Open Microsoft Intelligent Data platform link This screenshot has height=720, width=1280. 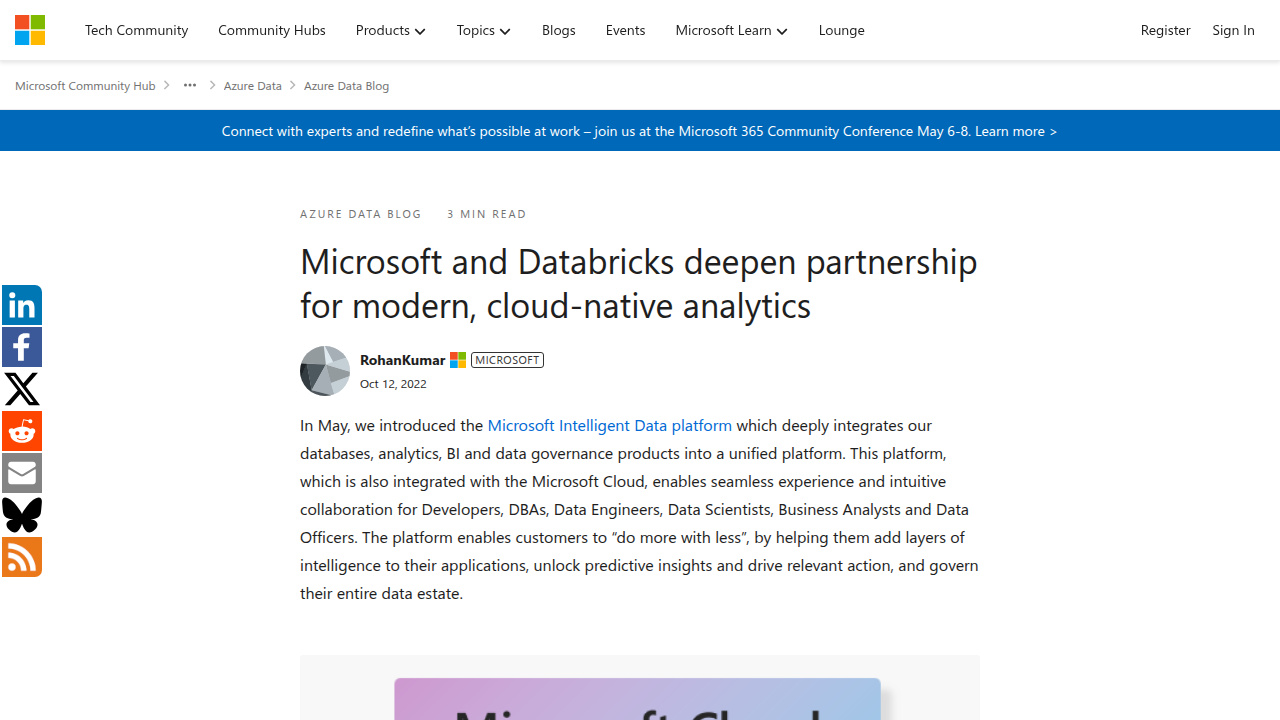point(609,425)
